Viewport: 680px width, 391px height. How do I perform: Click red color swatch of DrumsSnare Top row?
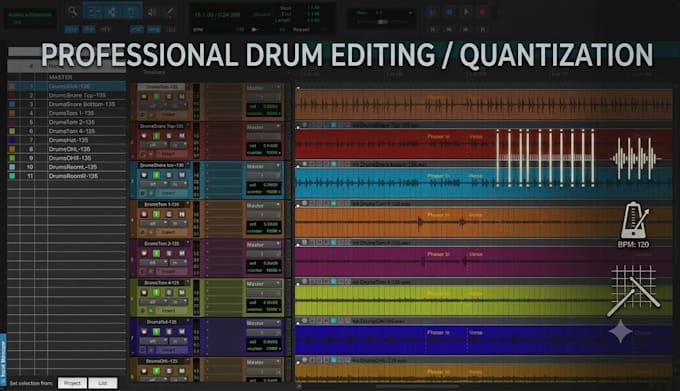12,95
